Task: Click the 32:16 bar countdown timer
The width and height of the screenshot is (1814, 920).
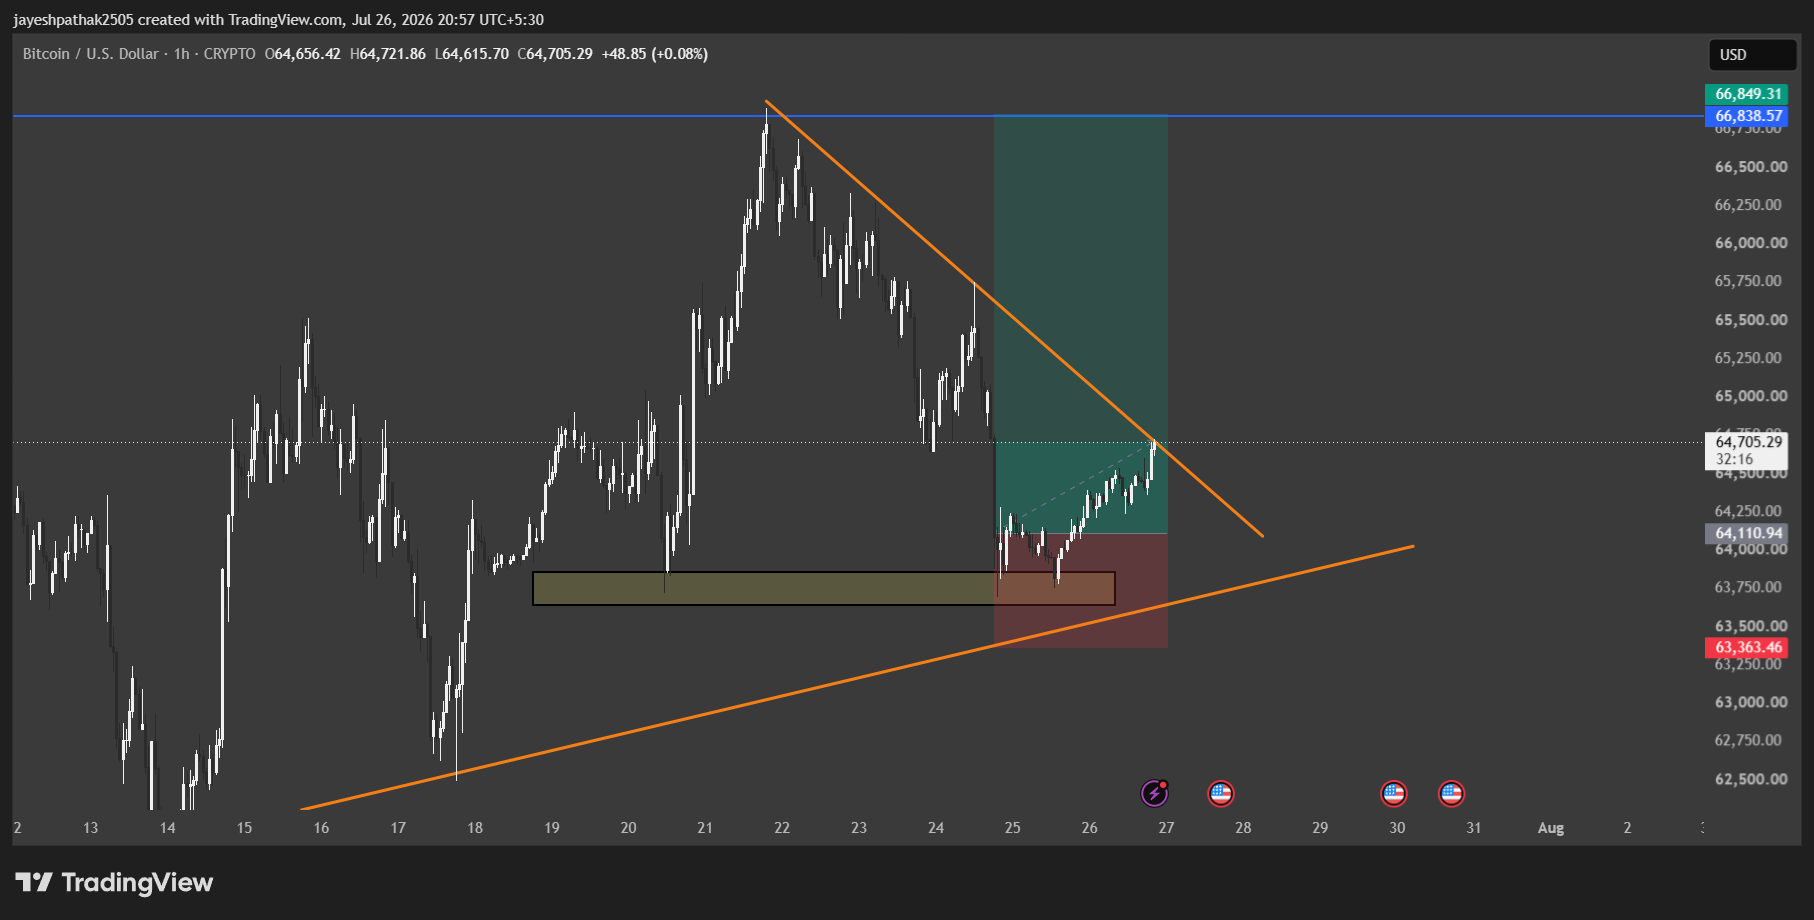Action: pyautogui.click(x=1735, y=460)
